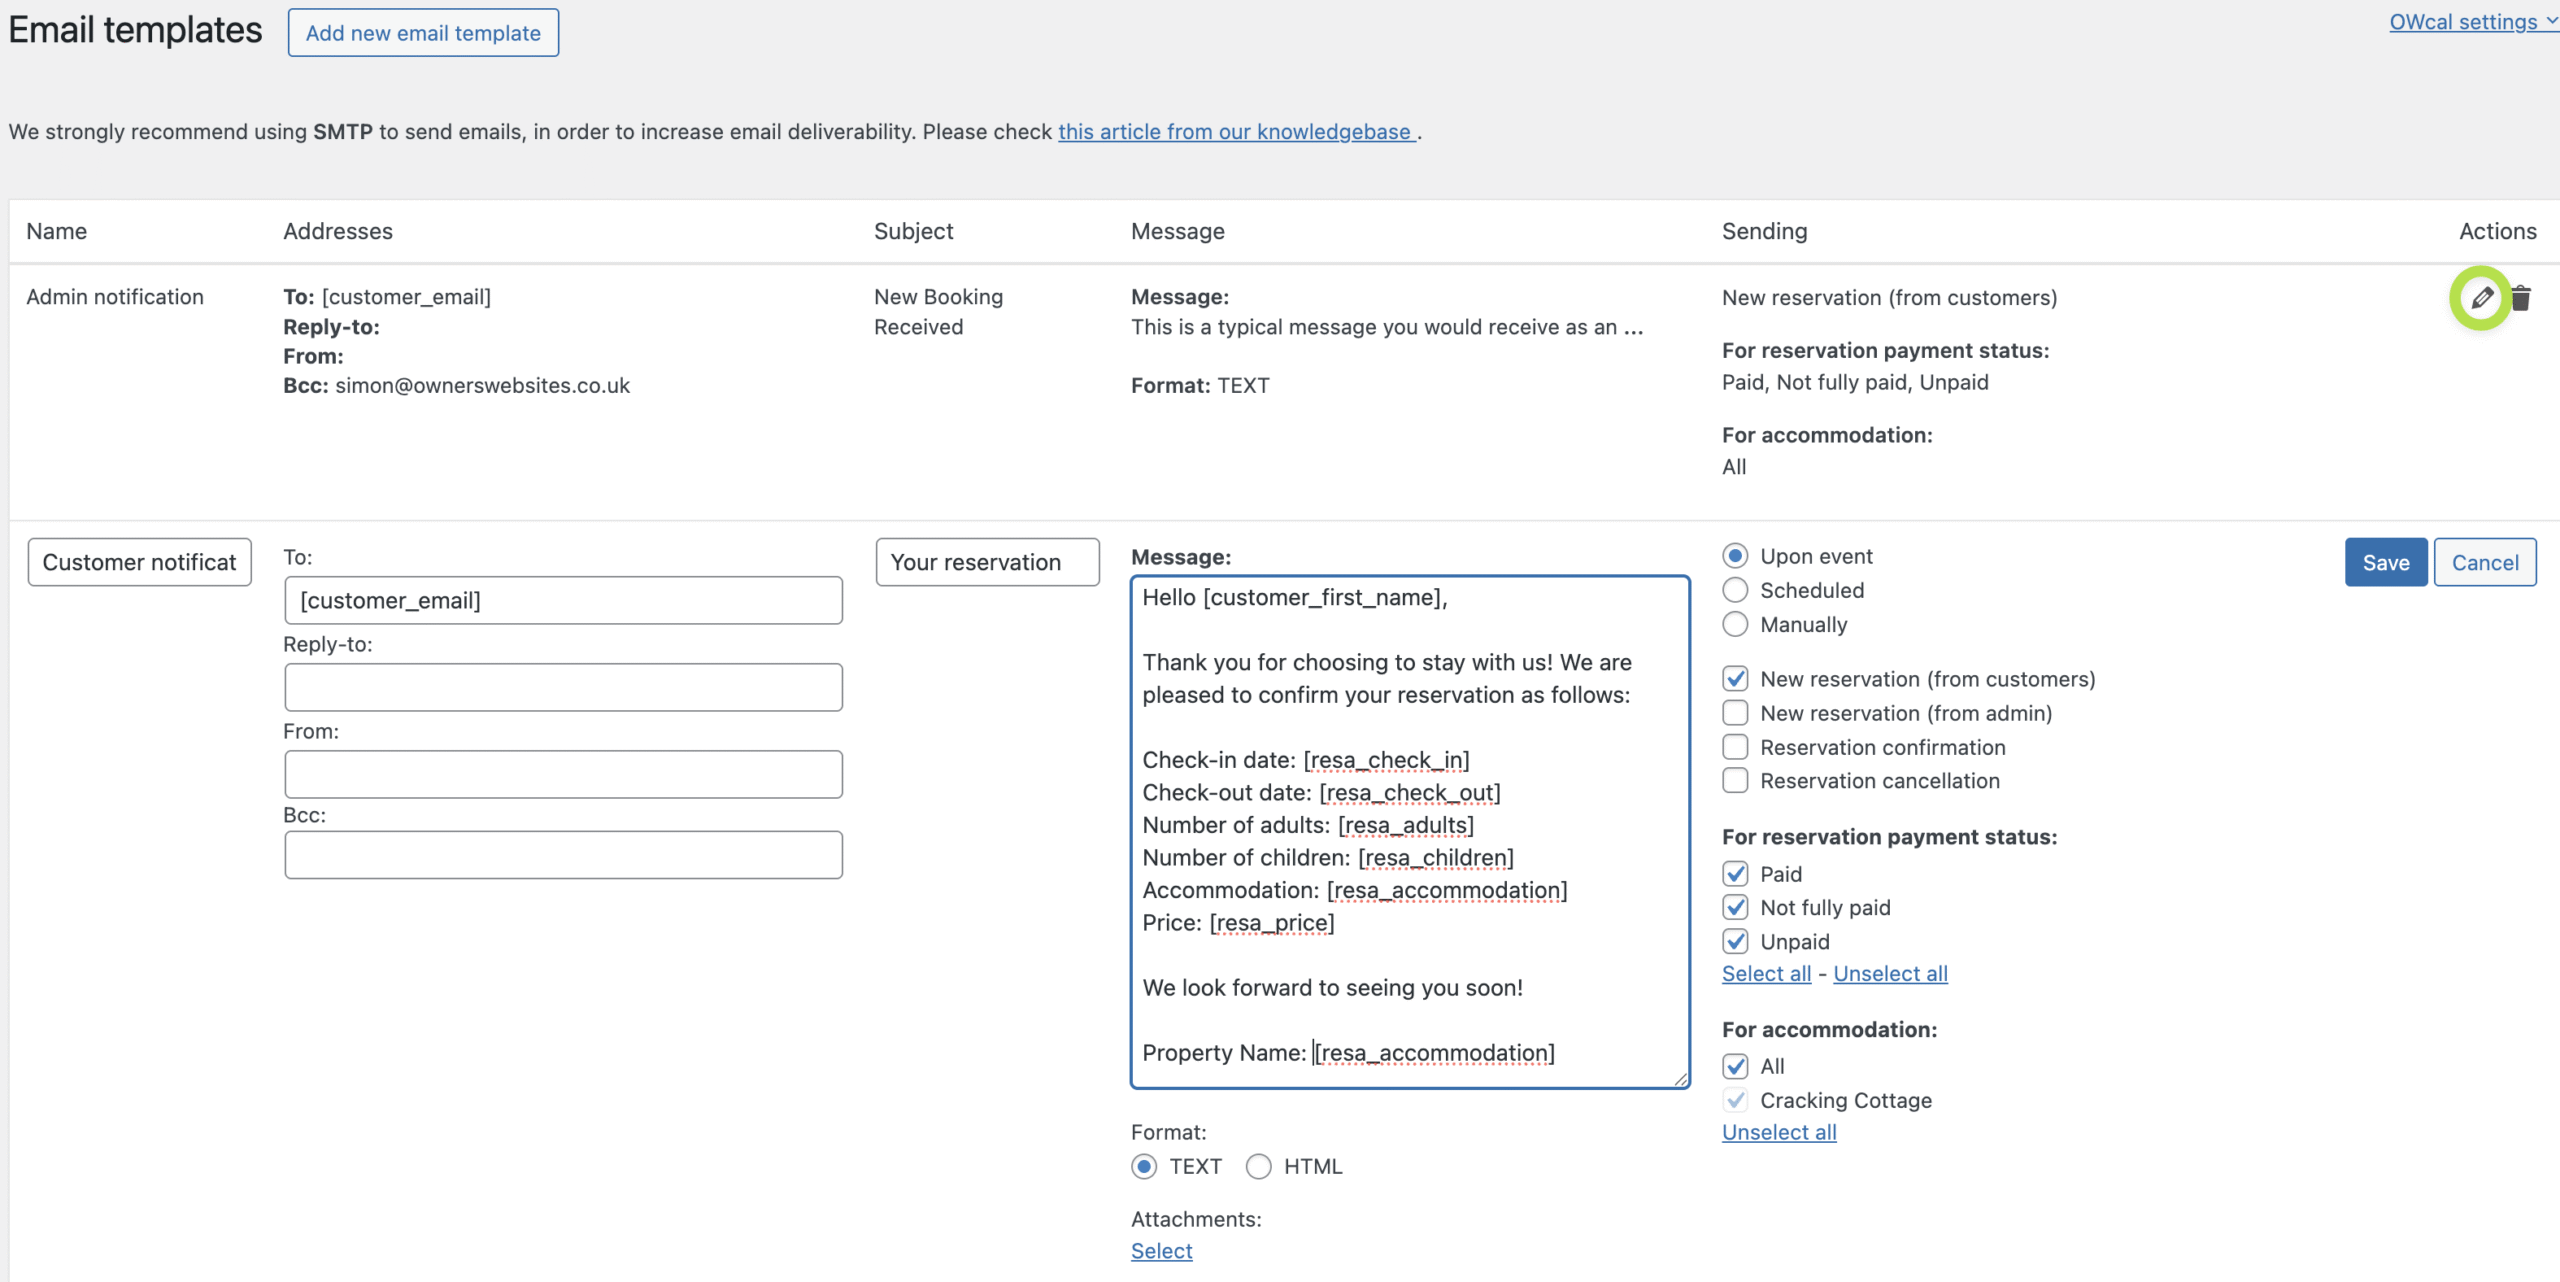The height and width of the screenshot is (1282, 2560).
Task: Open the knowledgebase article link
Action: [1236, 132]
